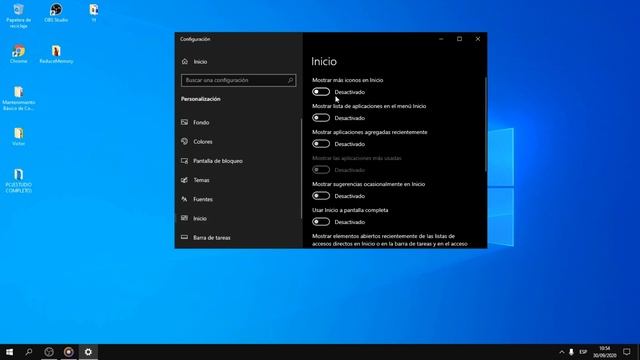Click the Temas brush icon
Screen dimensions: 640x360
184,180
